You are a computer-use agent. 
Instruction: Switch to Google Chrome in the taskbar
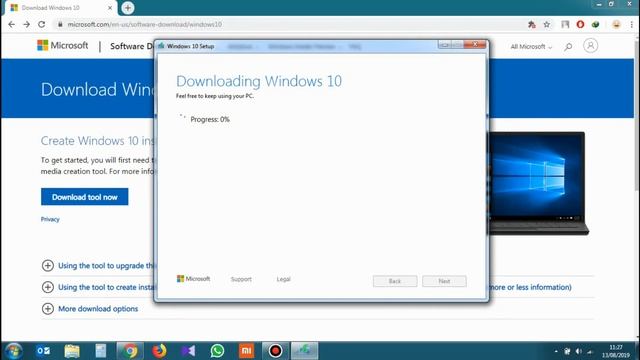tap(130, 351)
